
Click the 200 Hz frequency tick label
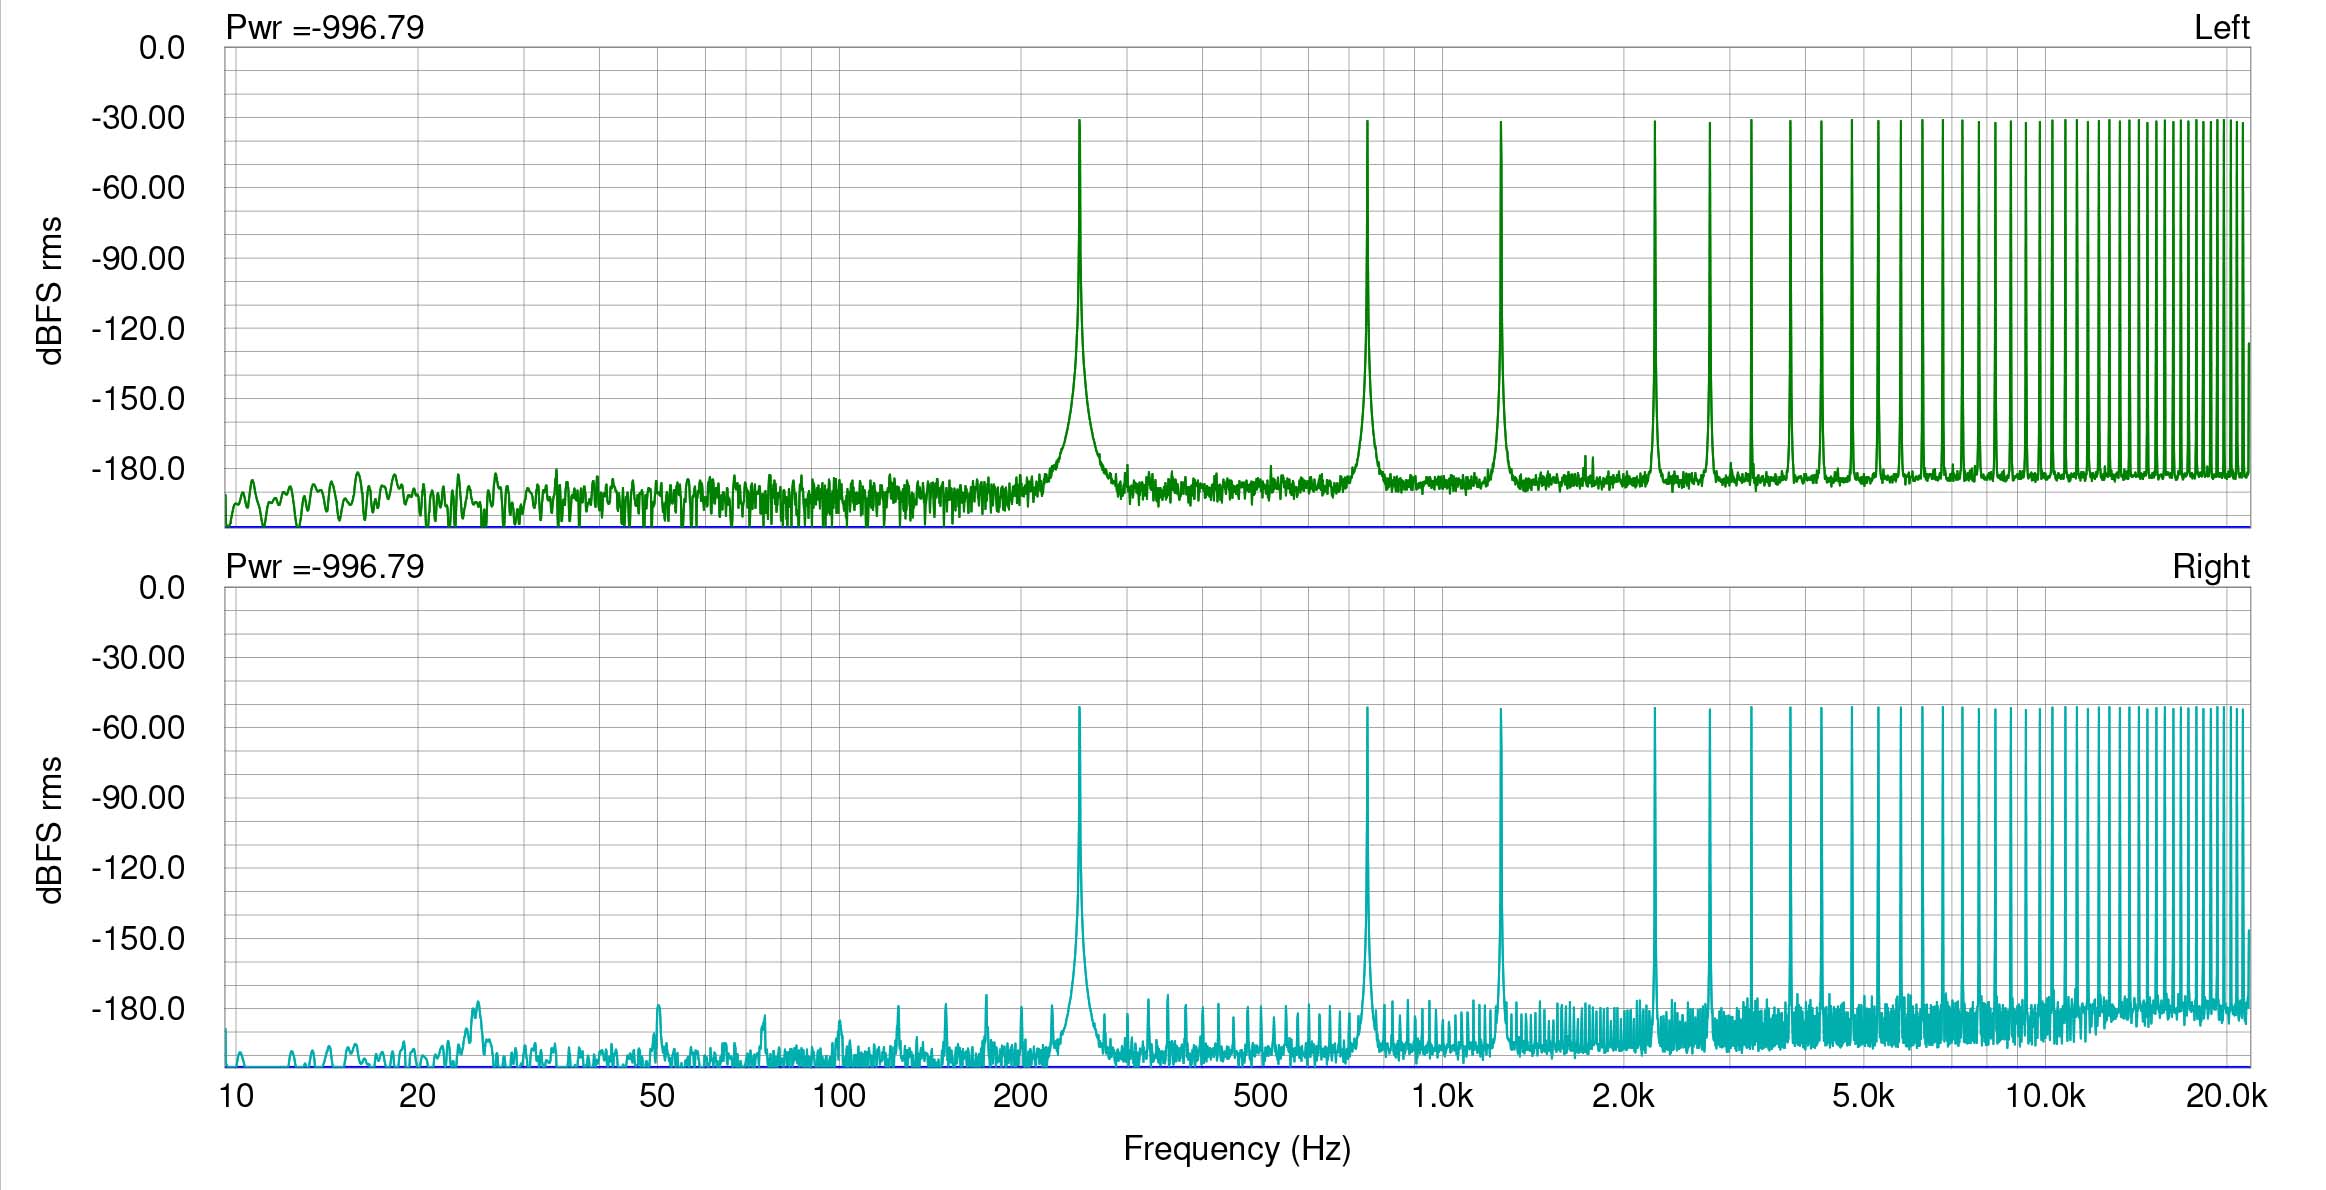coord(1020,1096)
